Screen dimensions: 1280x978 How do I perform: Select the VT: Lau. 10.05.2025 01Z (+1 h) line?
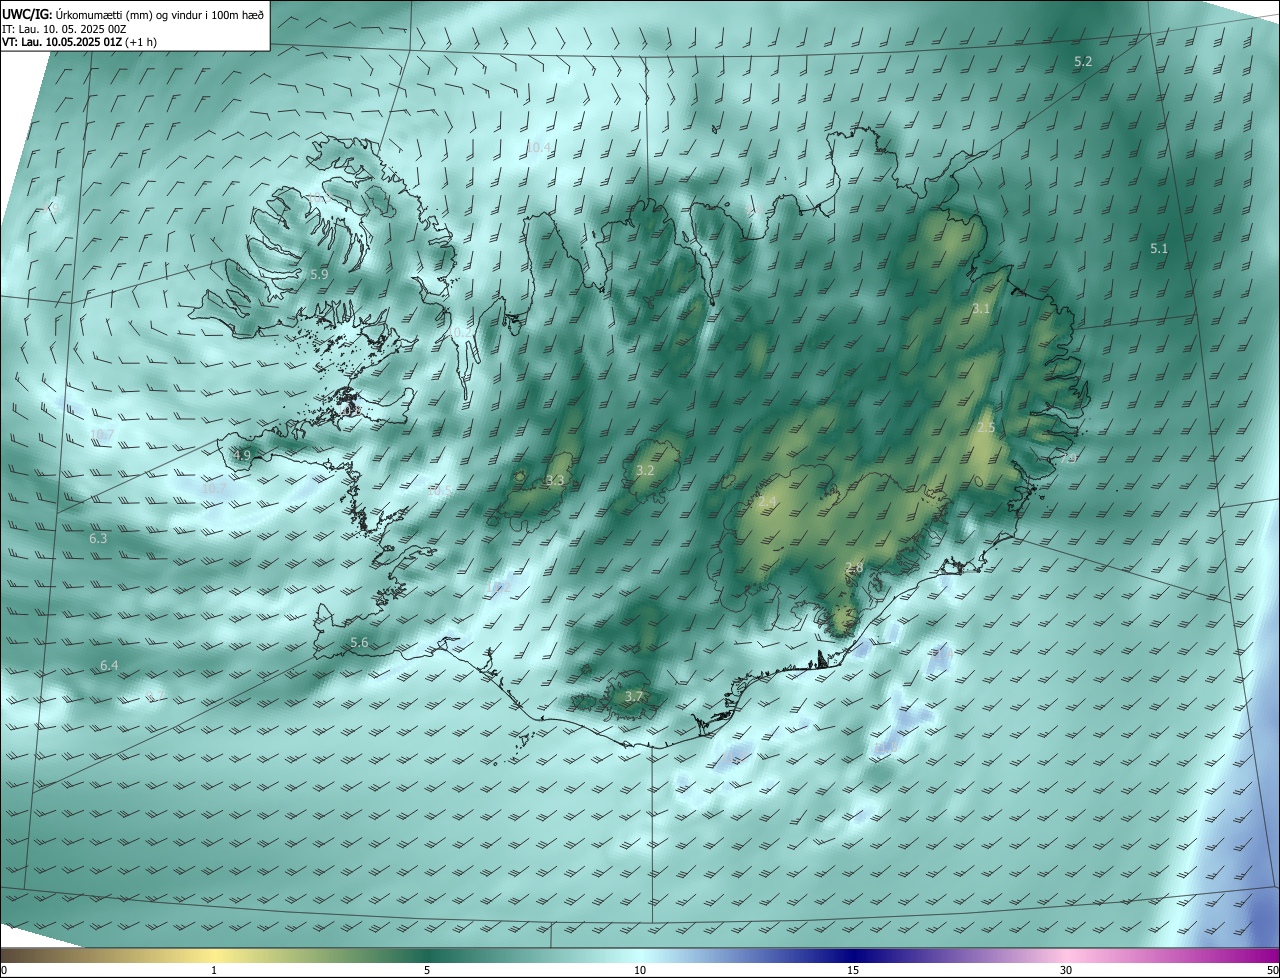coord(79,42)
